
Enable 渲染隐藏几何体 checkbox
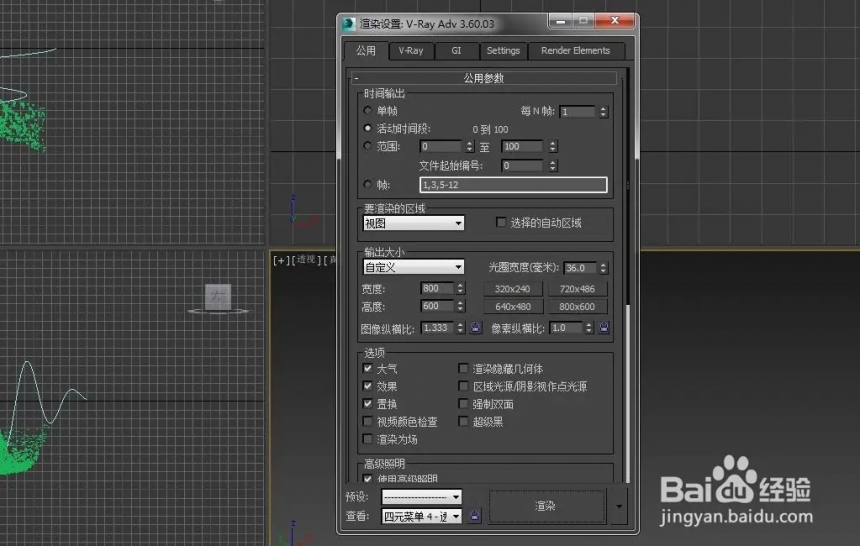(463, 368)
